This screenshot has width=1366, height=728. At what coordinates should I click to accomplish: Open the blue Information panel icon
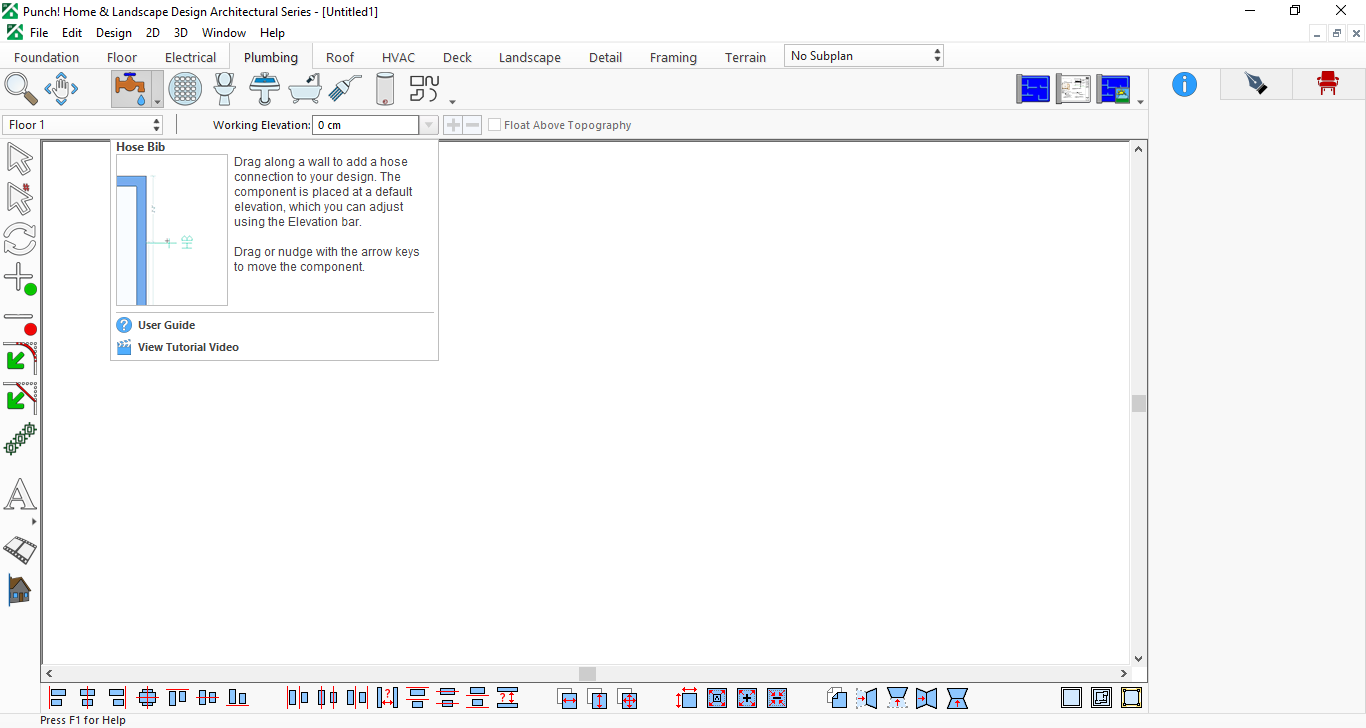[x=1184, y=84]
